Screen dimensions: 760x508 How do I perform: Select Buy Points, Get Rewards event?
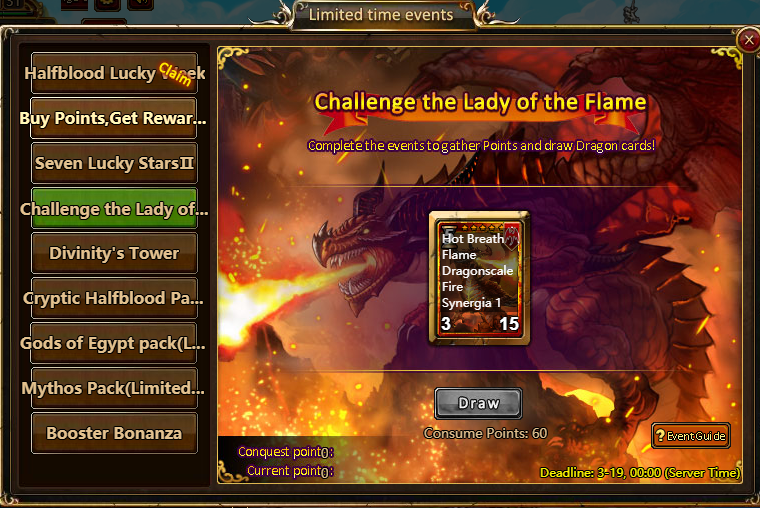(x=114, y=118)
